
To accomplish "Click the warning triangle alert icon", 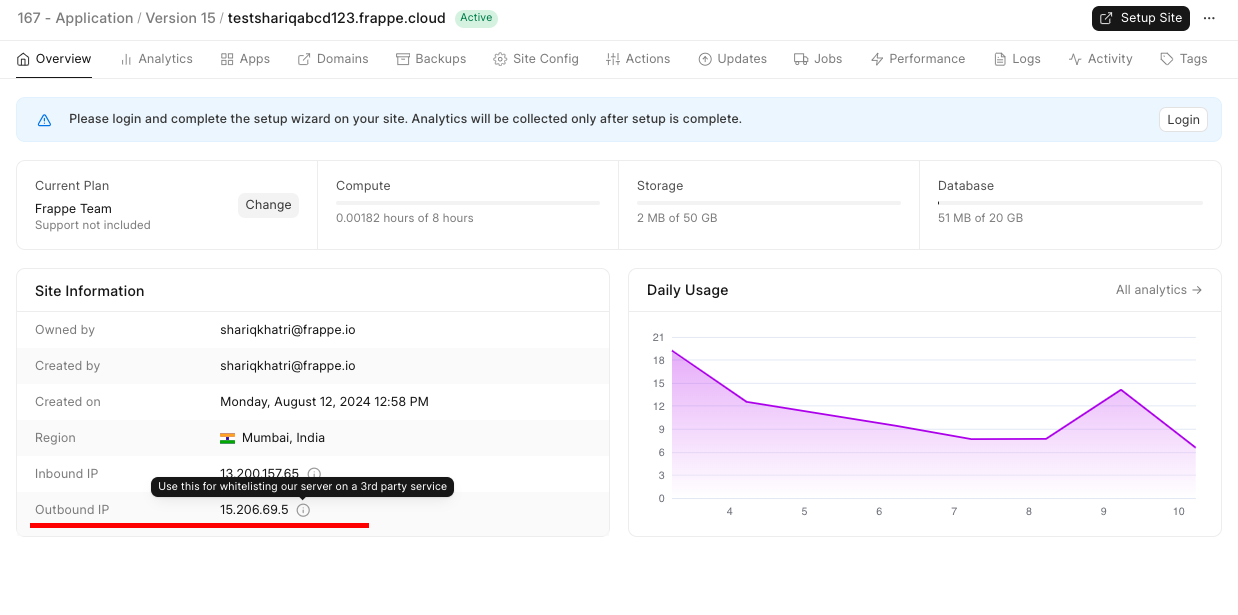I will (44, 120).
